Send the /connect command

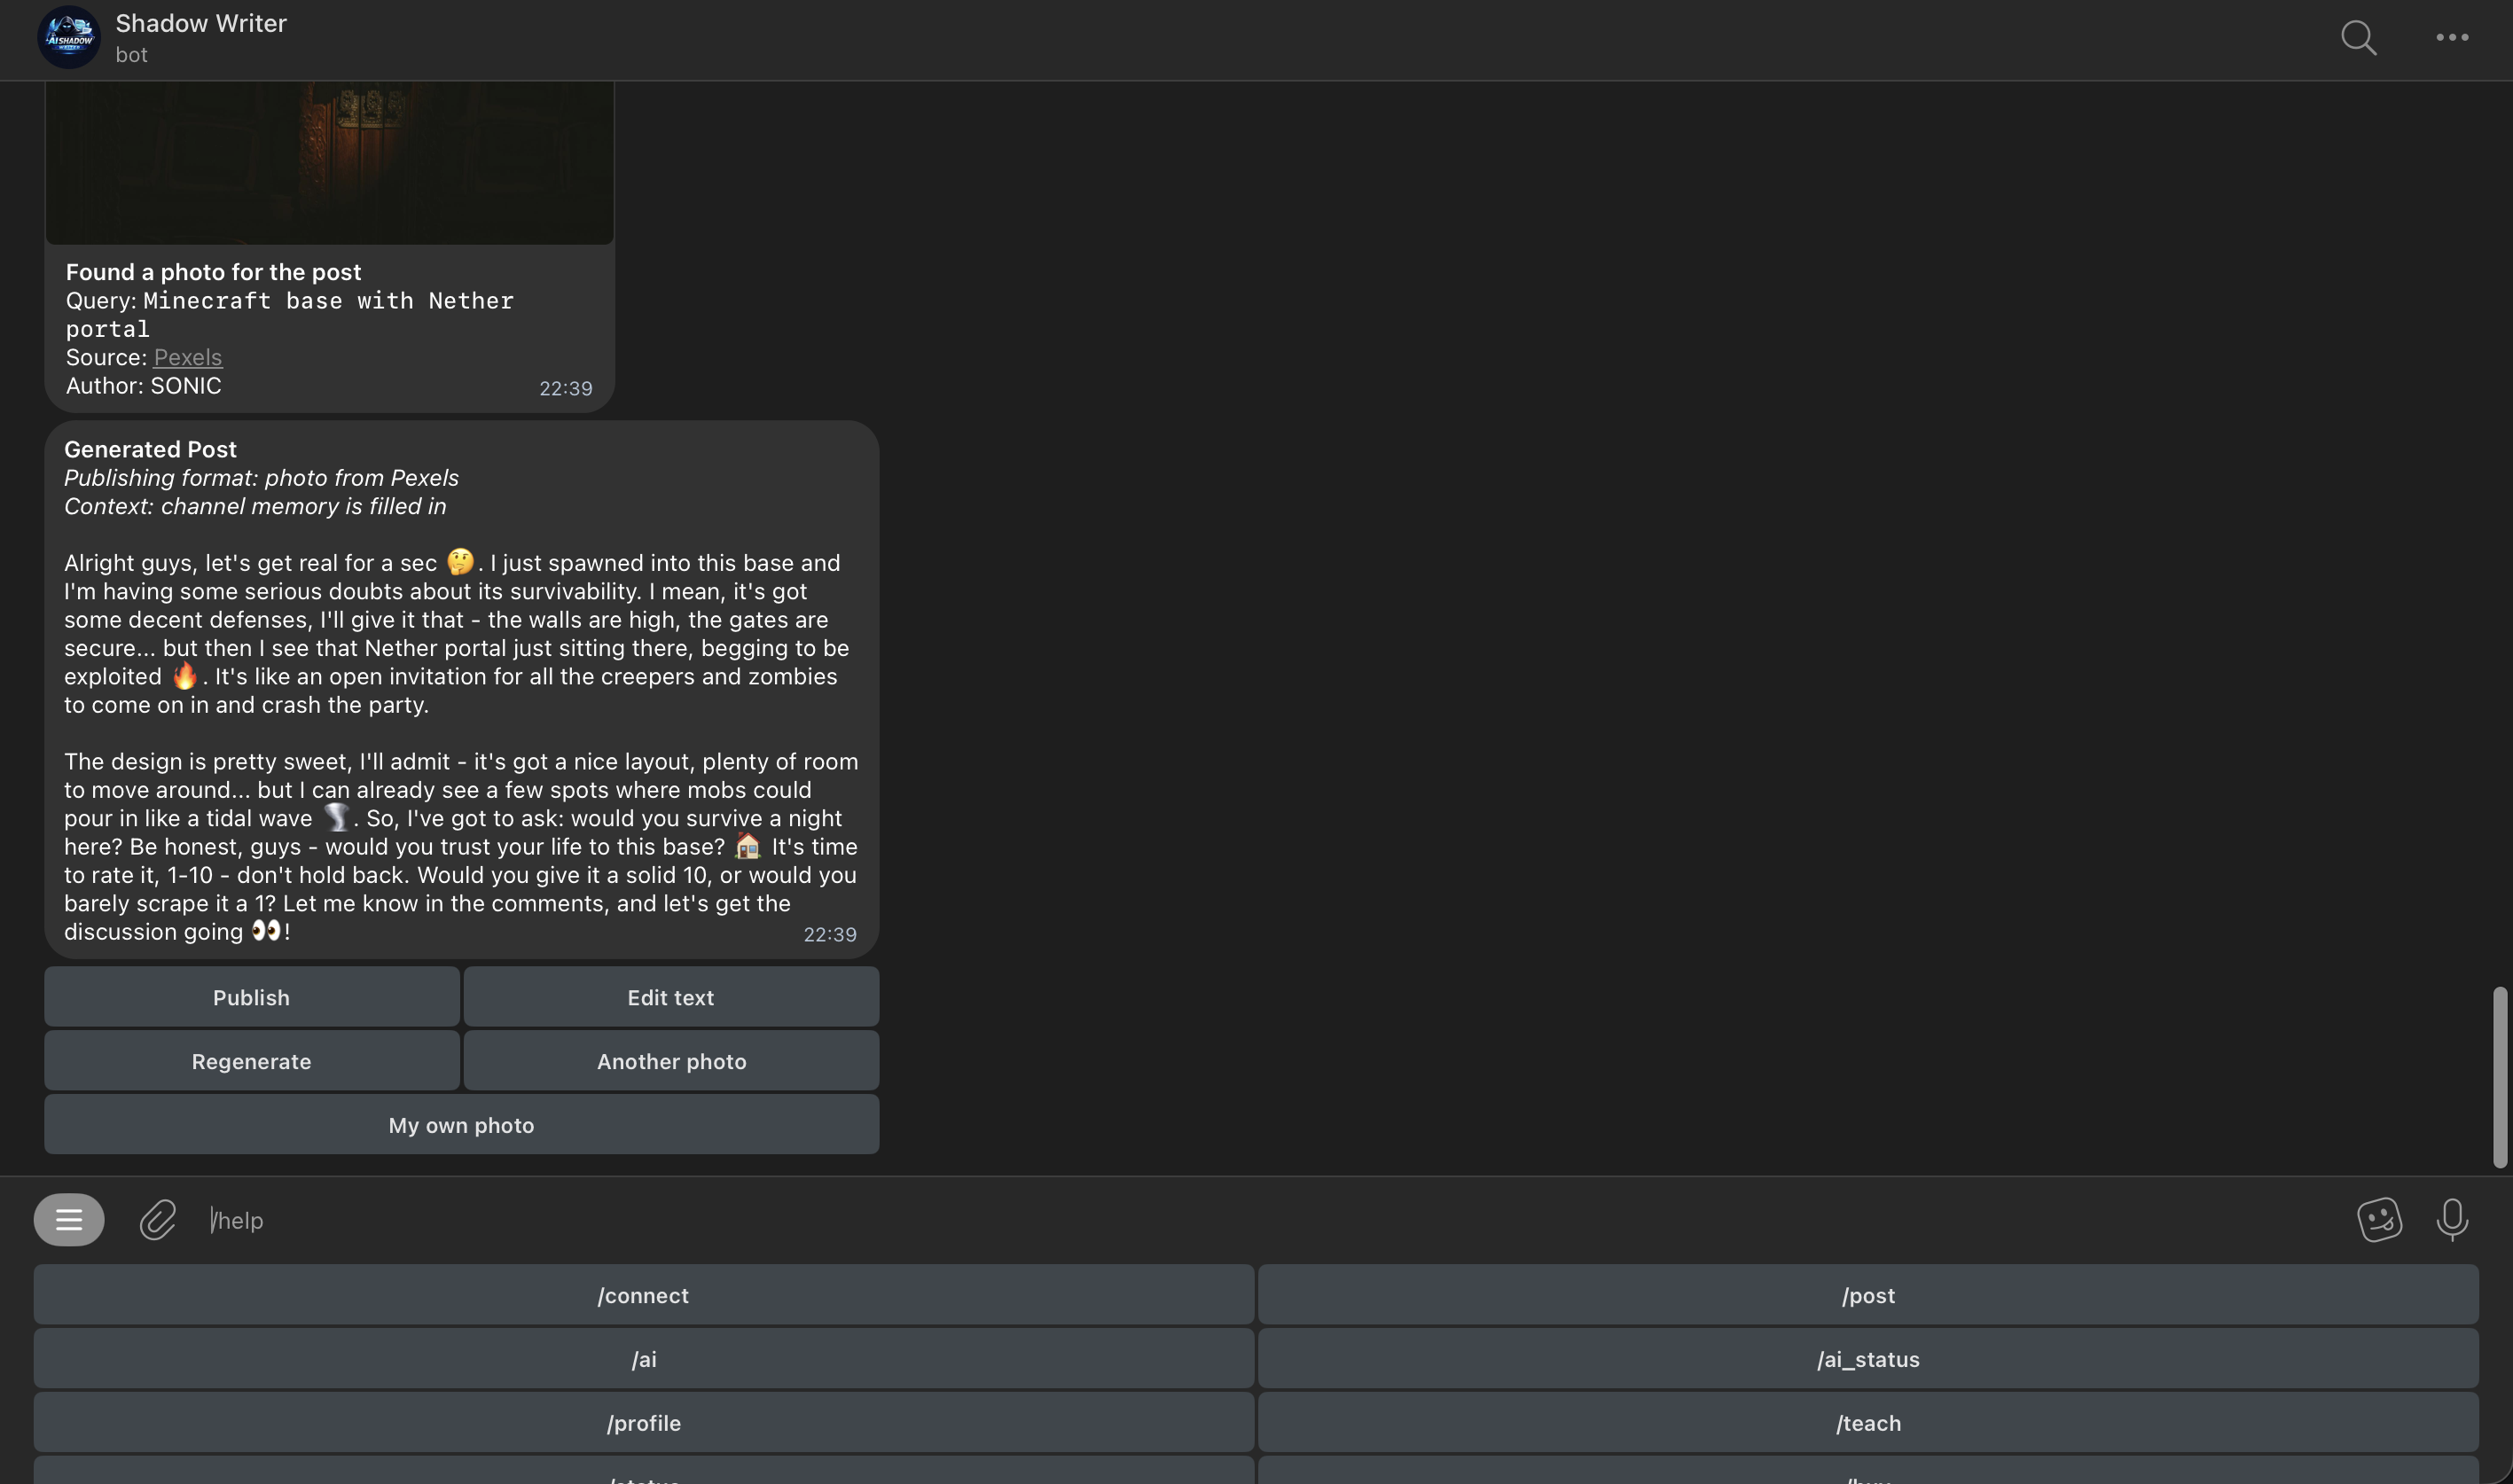click(643, 1294)
